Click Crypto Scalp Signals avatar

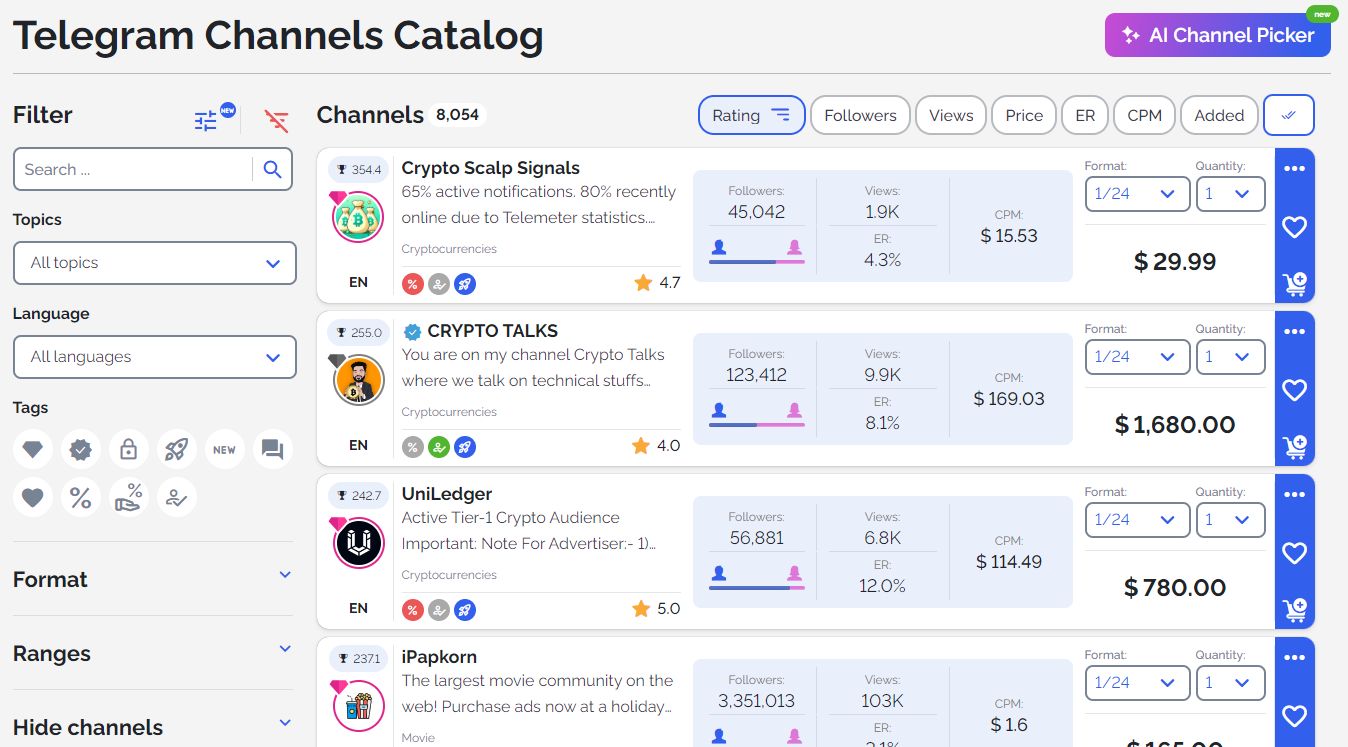358,217
